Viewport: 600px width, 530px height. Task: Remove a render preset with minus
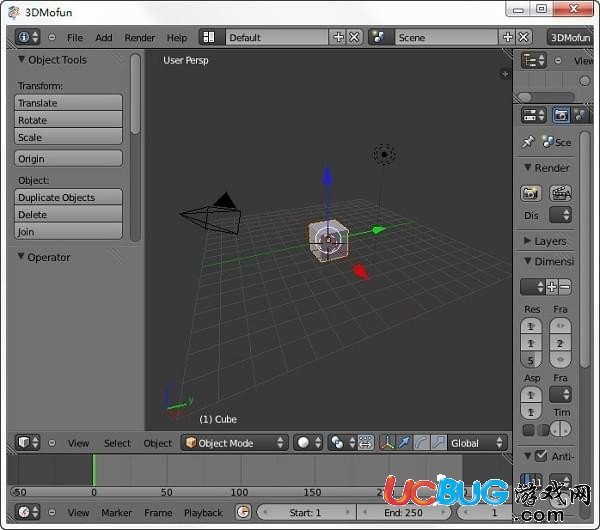coord(565,287)
